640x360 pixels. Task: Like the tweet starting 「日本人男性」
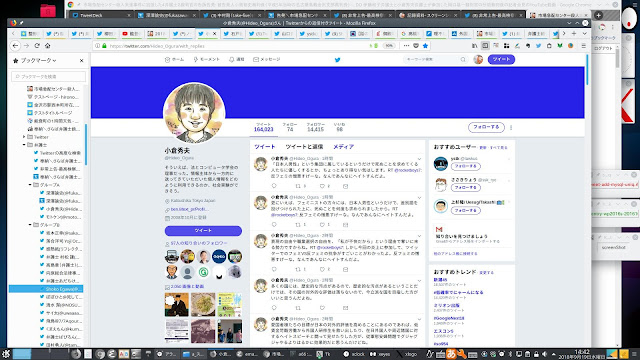click(322, 186)
